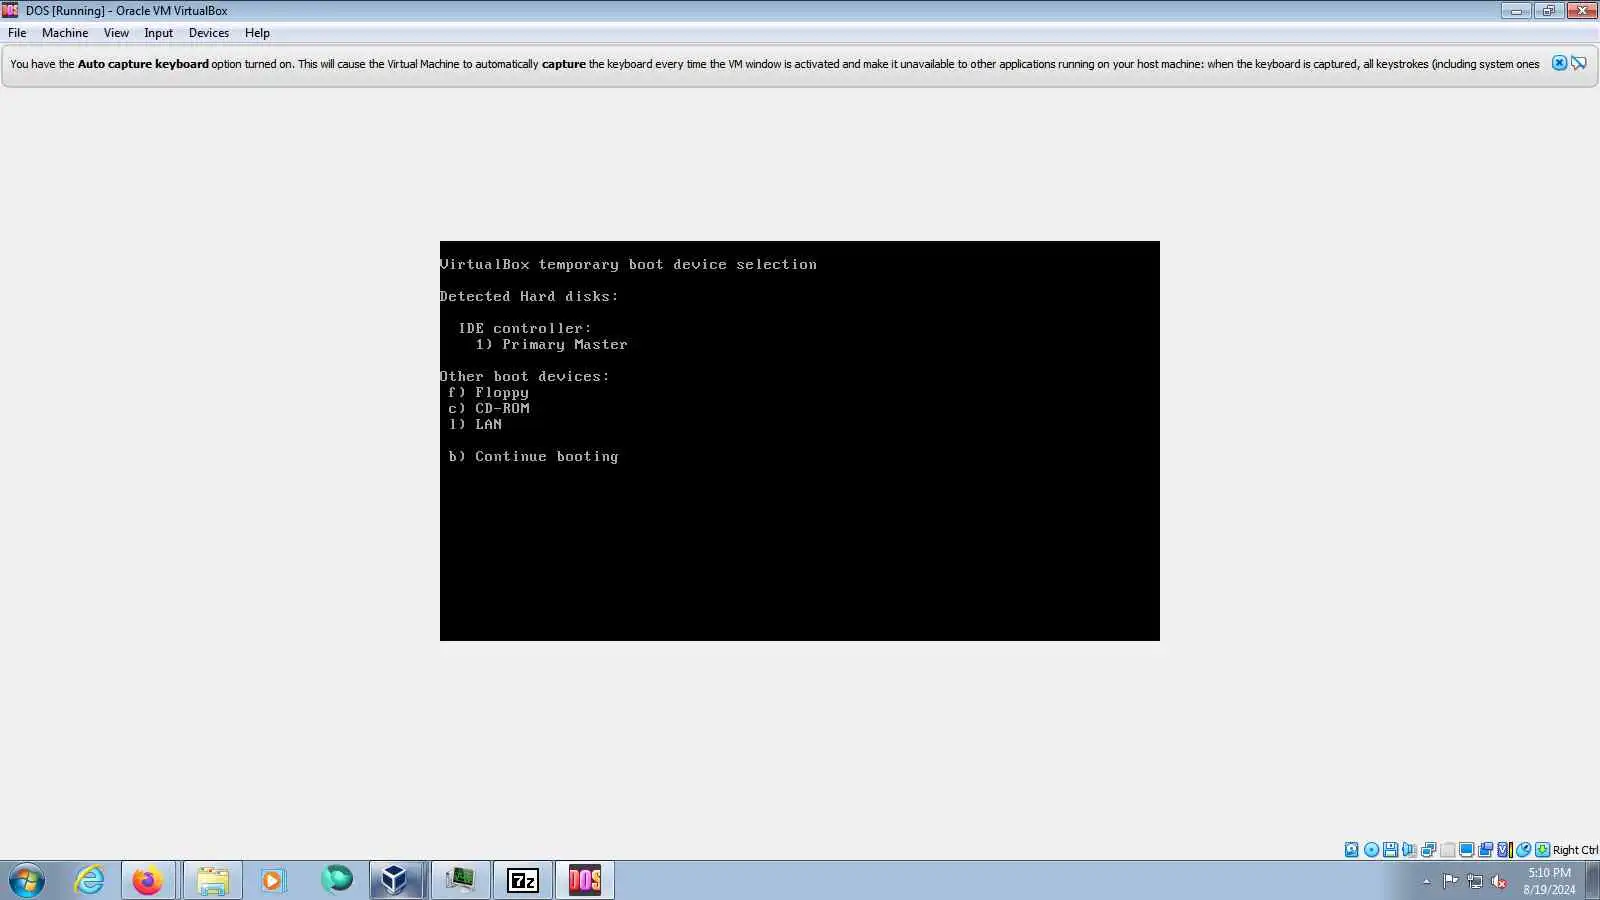The height and width of the screenshot is (900, 1600).
Task: Click the hard disk activity status icon
Action: tap(1352, 850)
